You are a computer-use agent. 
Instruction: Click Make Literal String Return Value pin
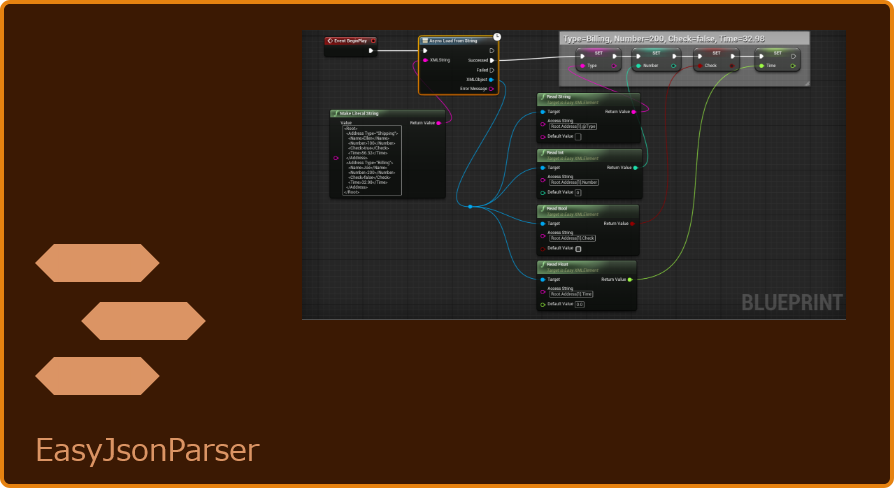pyautogui.click(x=439, y=123)
